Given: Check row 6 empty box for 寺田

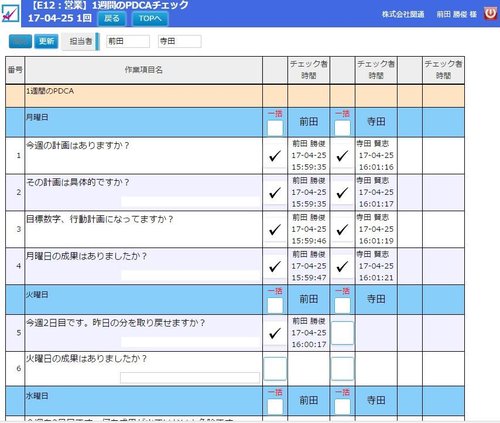Looking at the screenshot, I should click(x=342, y=369).
